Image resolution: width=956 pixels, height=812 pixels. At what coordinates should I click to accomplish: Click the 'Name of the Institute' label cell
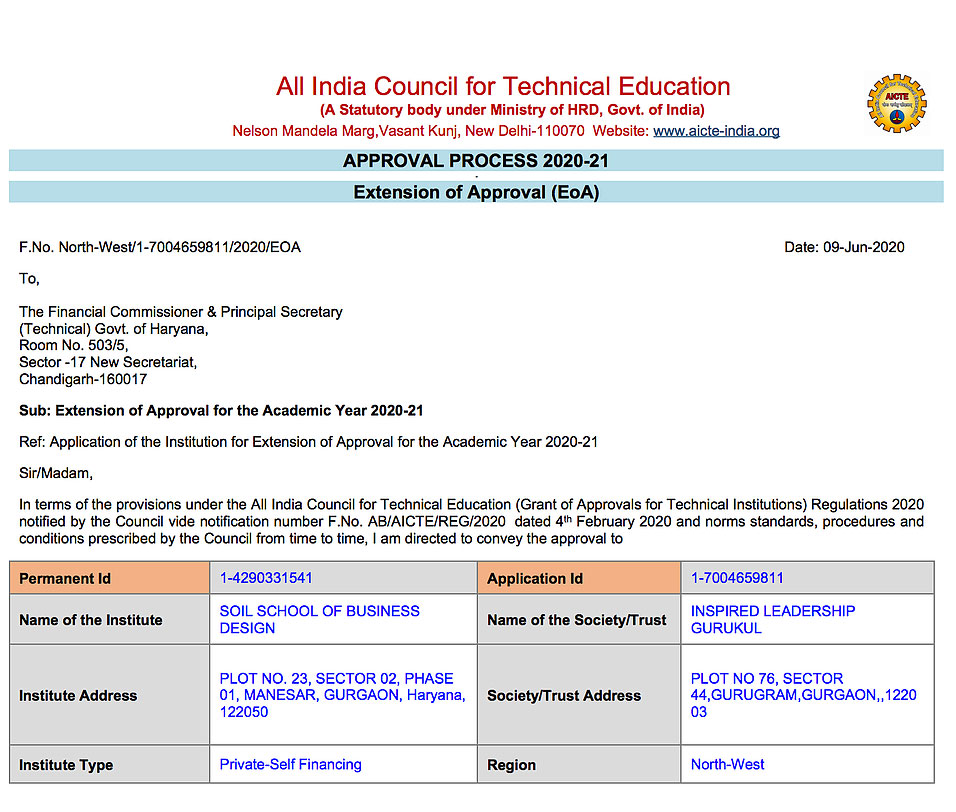click(x=110, y=619)
